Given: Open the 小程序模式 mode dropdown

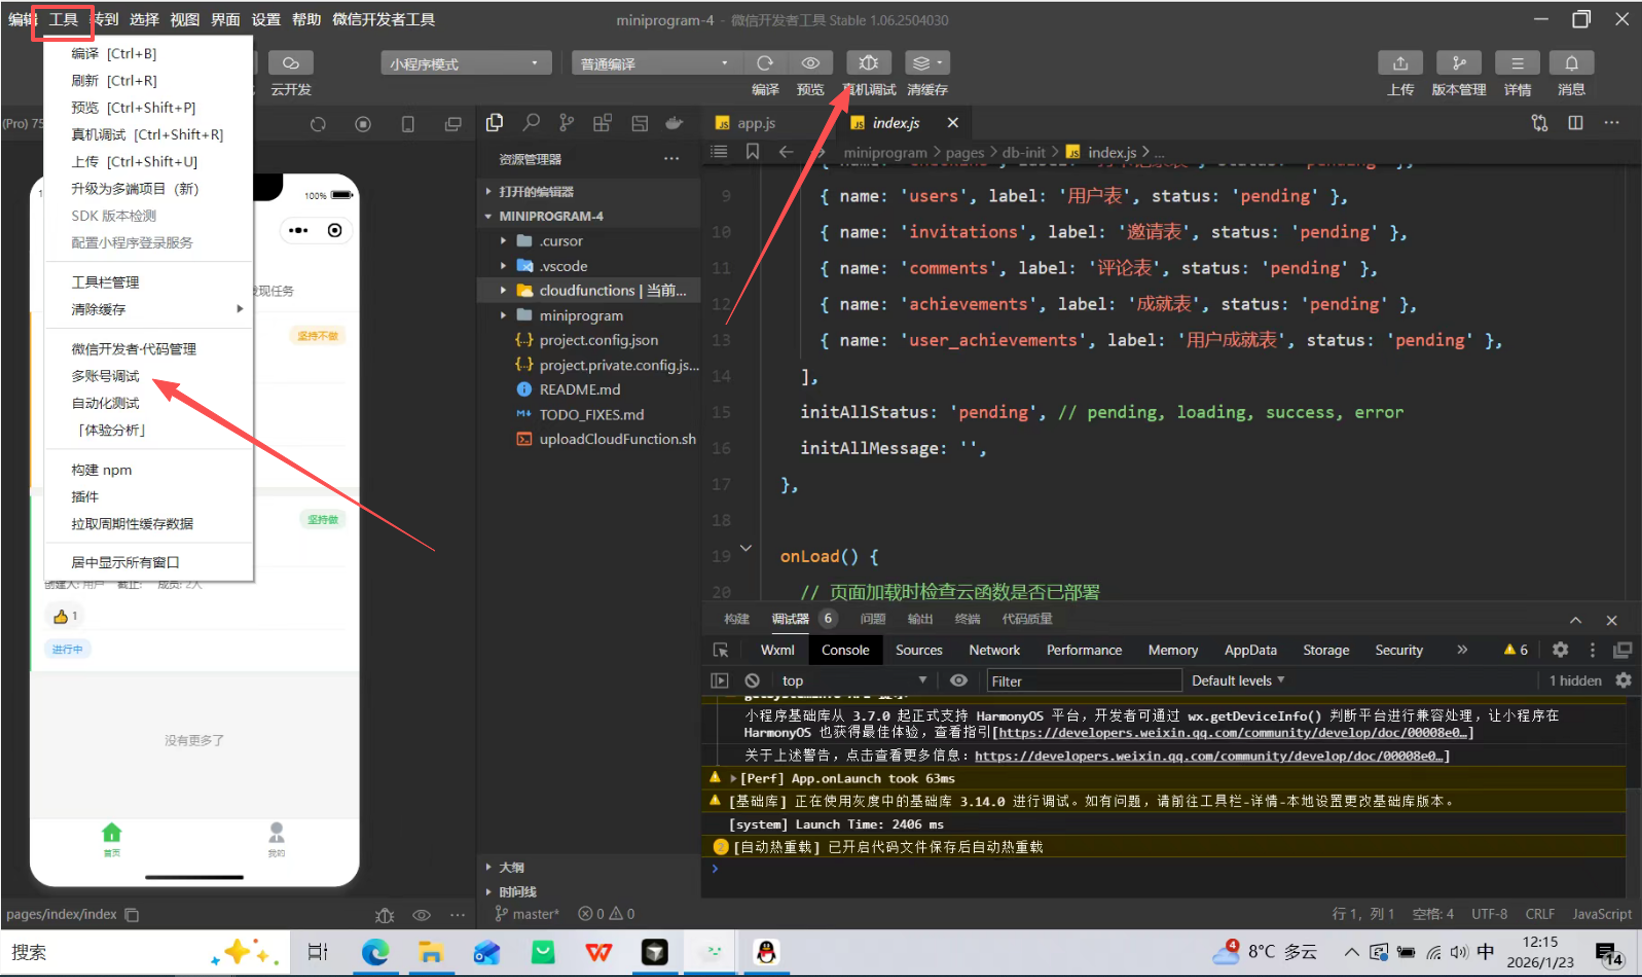Looking at the screenshot, I should (465, 64).
